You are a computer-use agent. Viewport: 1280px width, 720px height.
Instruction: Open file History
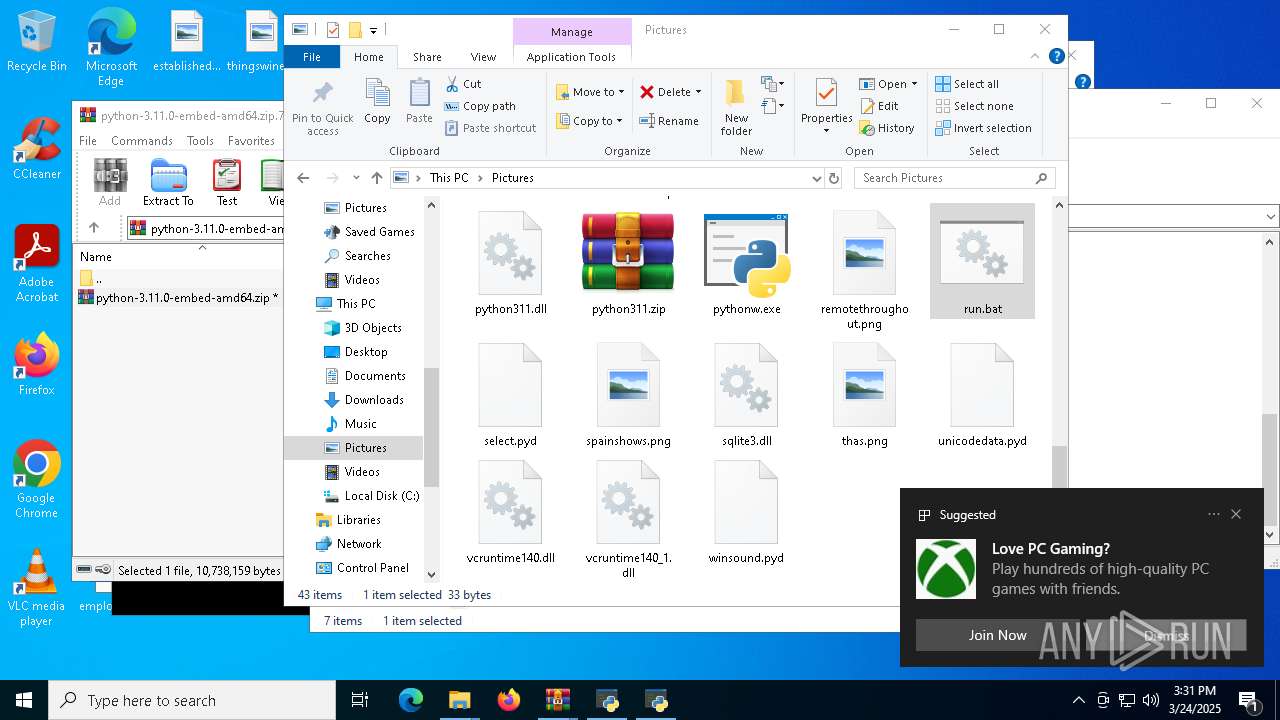click(x=887, y=128)
